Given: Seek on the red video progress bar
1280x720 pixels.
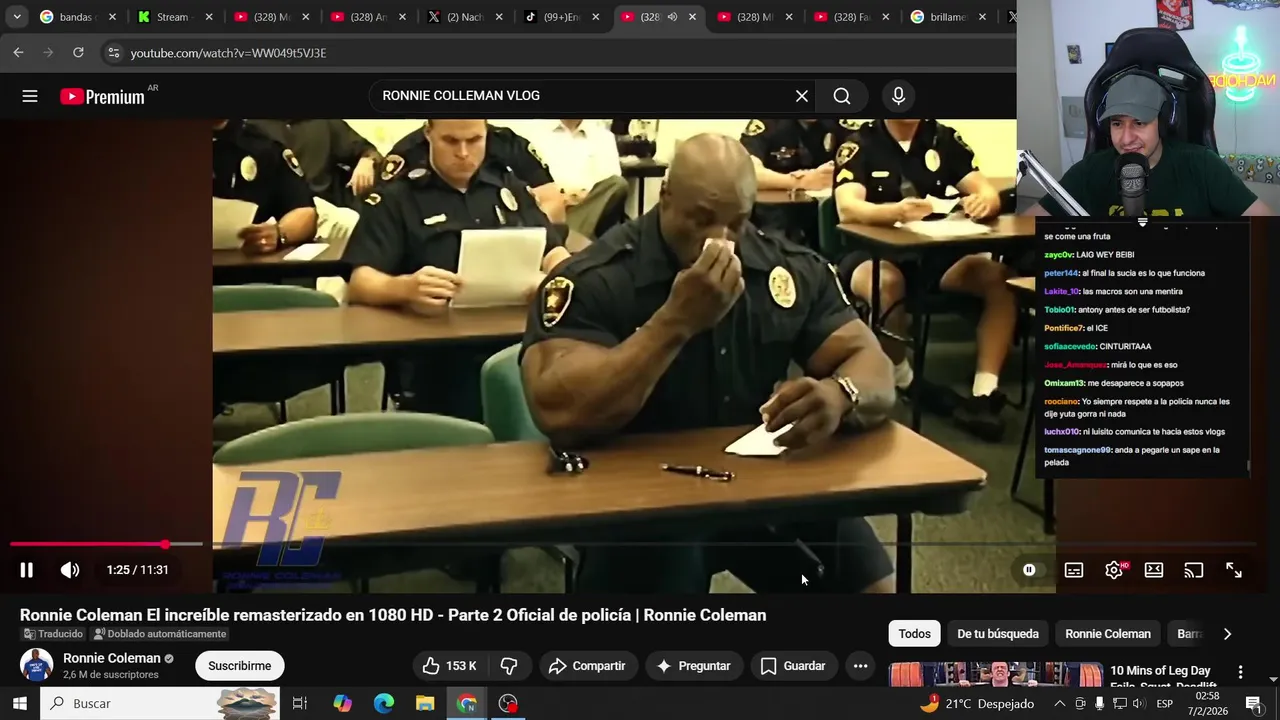Looking at the screenshot, I should pyautogui.click(x=86, y=544).
